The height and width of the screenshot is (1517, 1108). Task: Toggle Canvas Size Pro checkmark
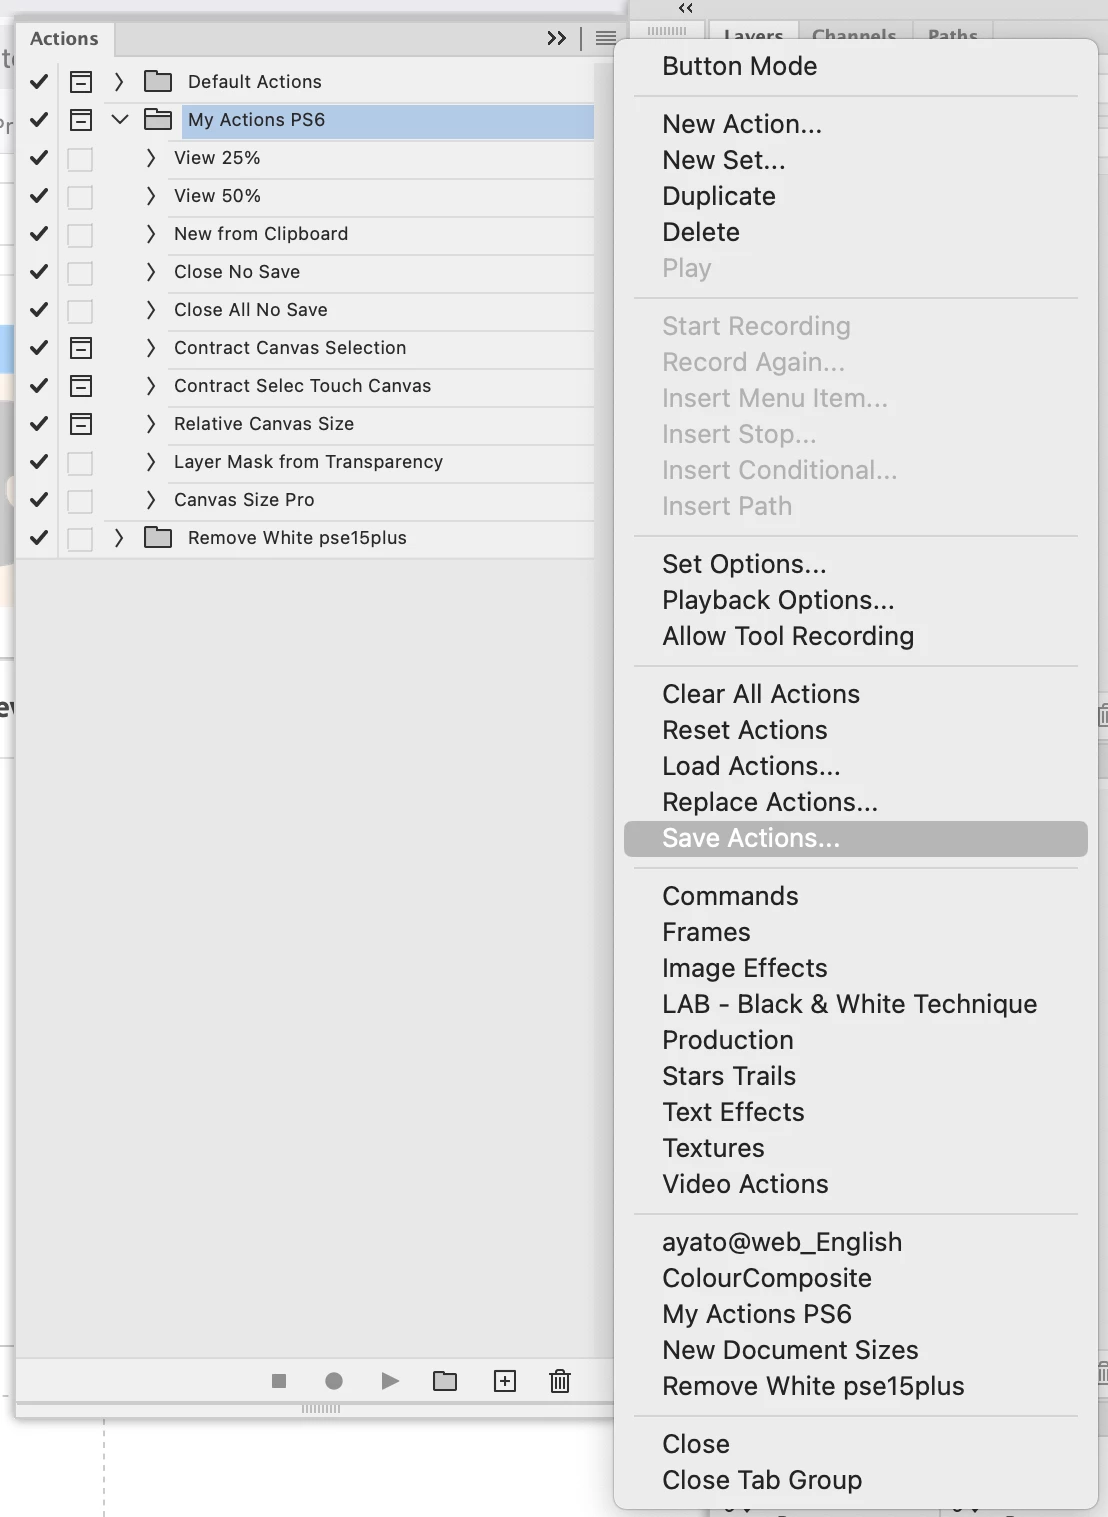pyautogui.click(x=39, y=499)
